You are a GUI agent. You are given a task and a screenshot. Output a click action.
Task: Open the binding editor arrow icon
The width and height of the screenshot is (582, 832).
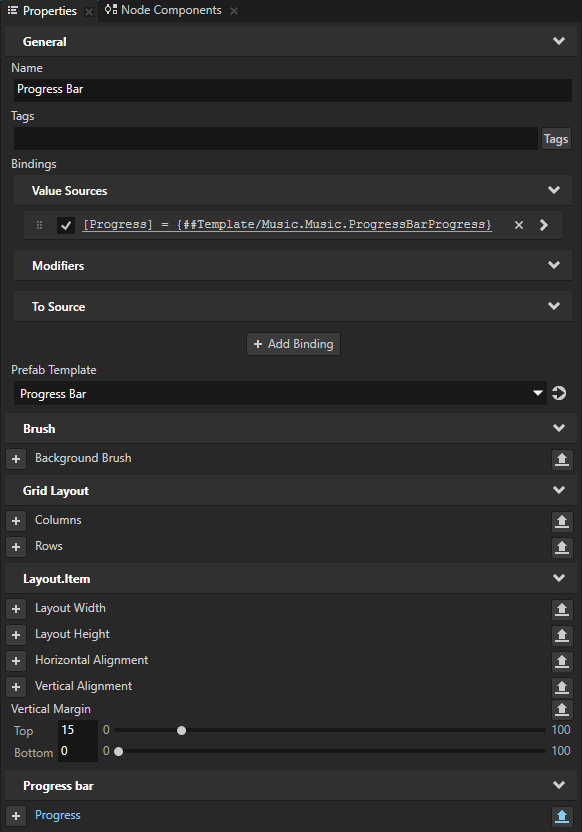coord(546,224)
